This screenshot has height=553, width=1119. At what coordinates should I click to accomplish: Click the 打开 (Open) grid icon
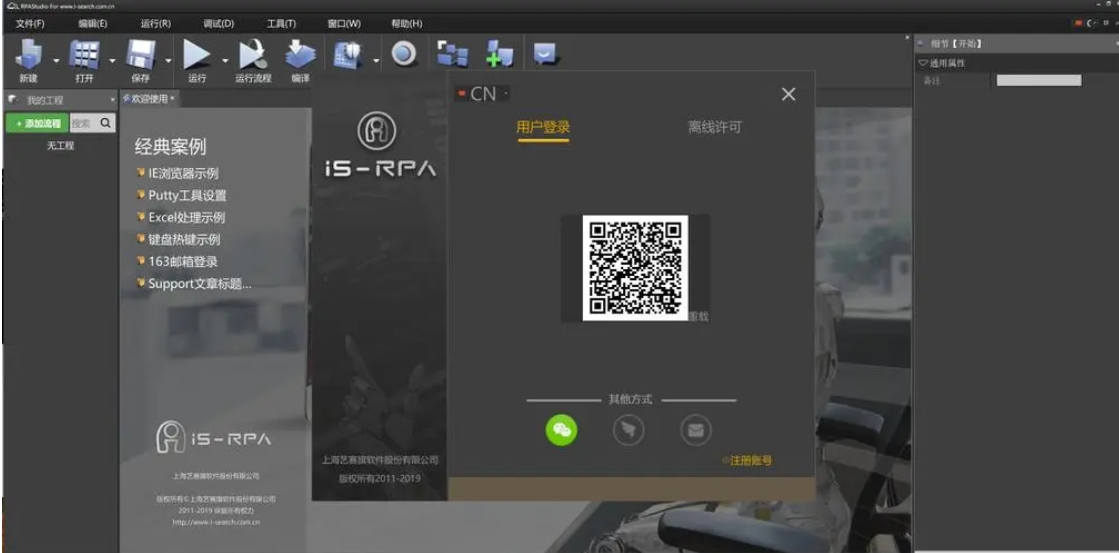coord(84,55)
